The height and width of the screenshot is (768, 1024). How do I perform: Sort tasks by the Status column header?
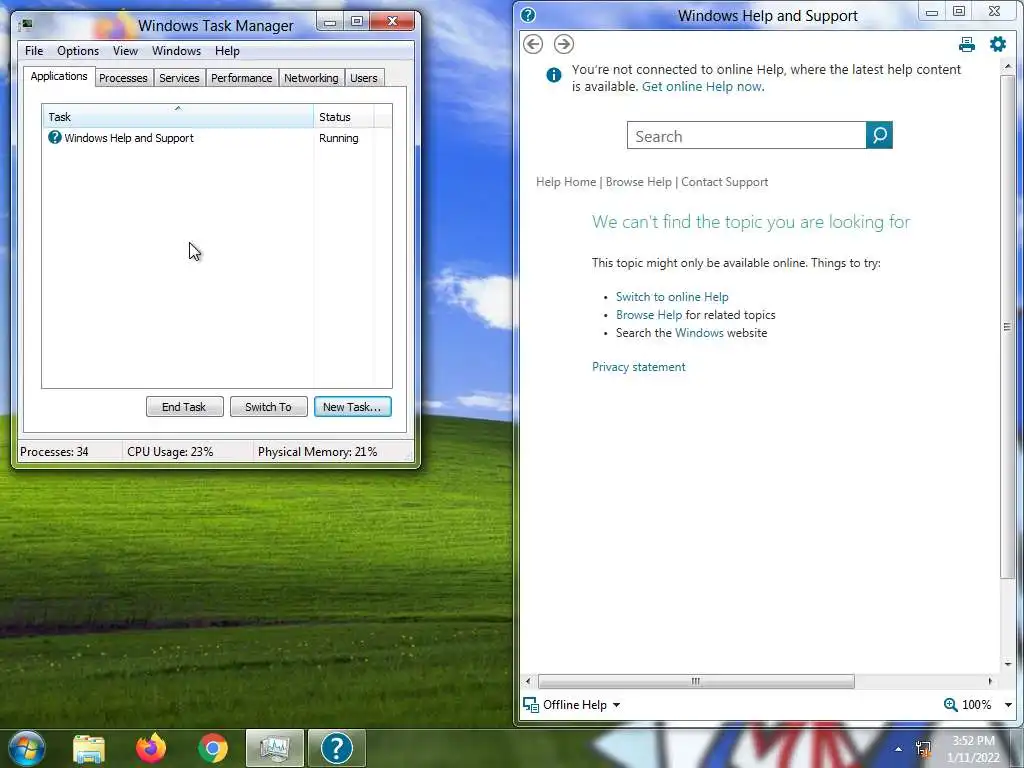coord(343,116)
